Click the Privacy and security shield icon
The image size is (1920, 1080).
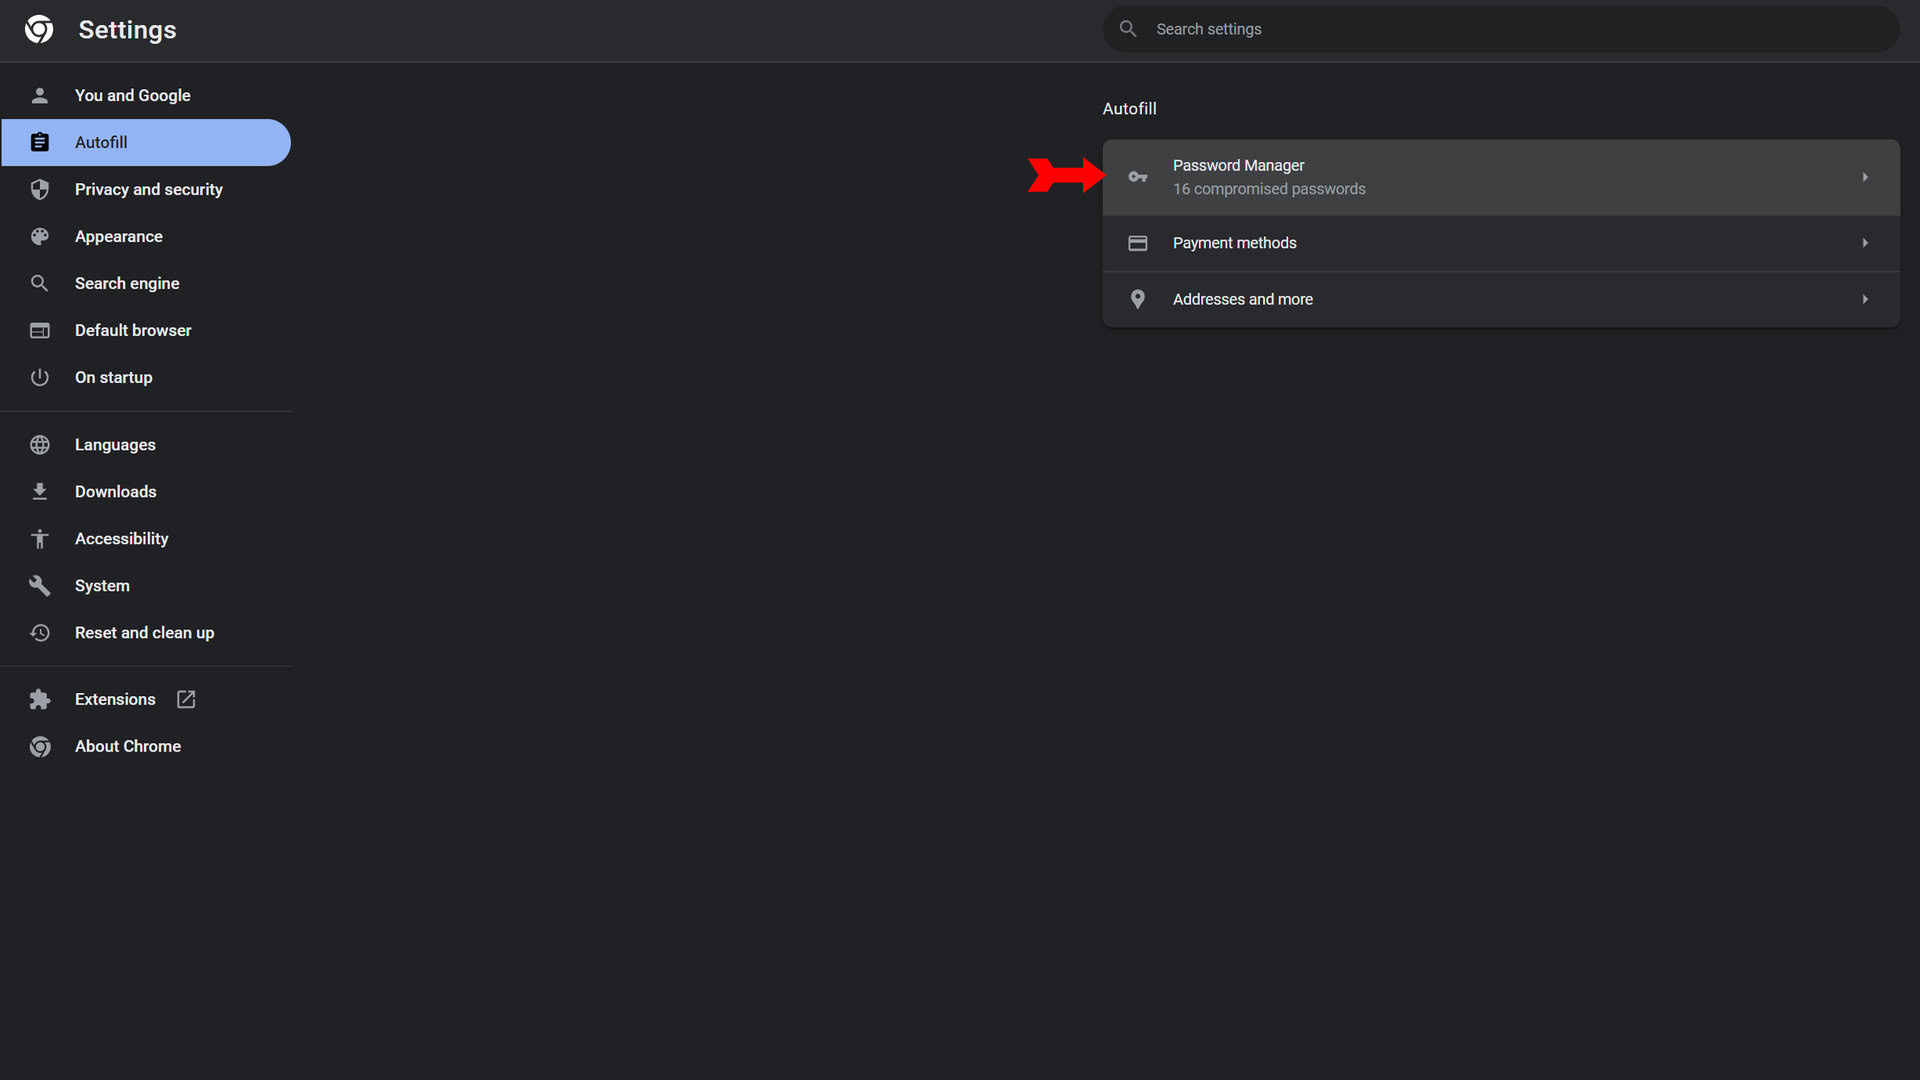coord(41,189)
